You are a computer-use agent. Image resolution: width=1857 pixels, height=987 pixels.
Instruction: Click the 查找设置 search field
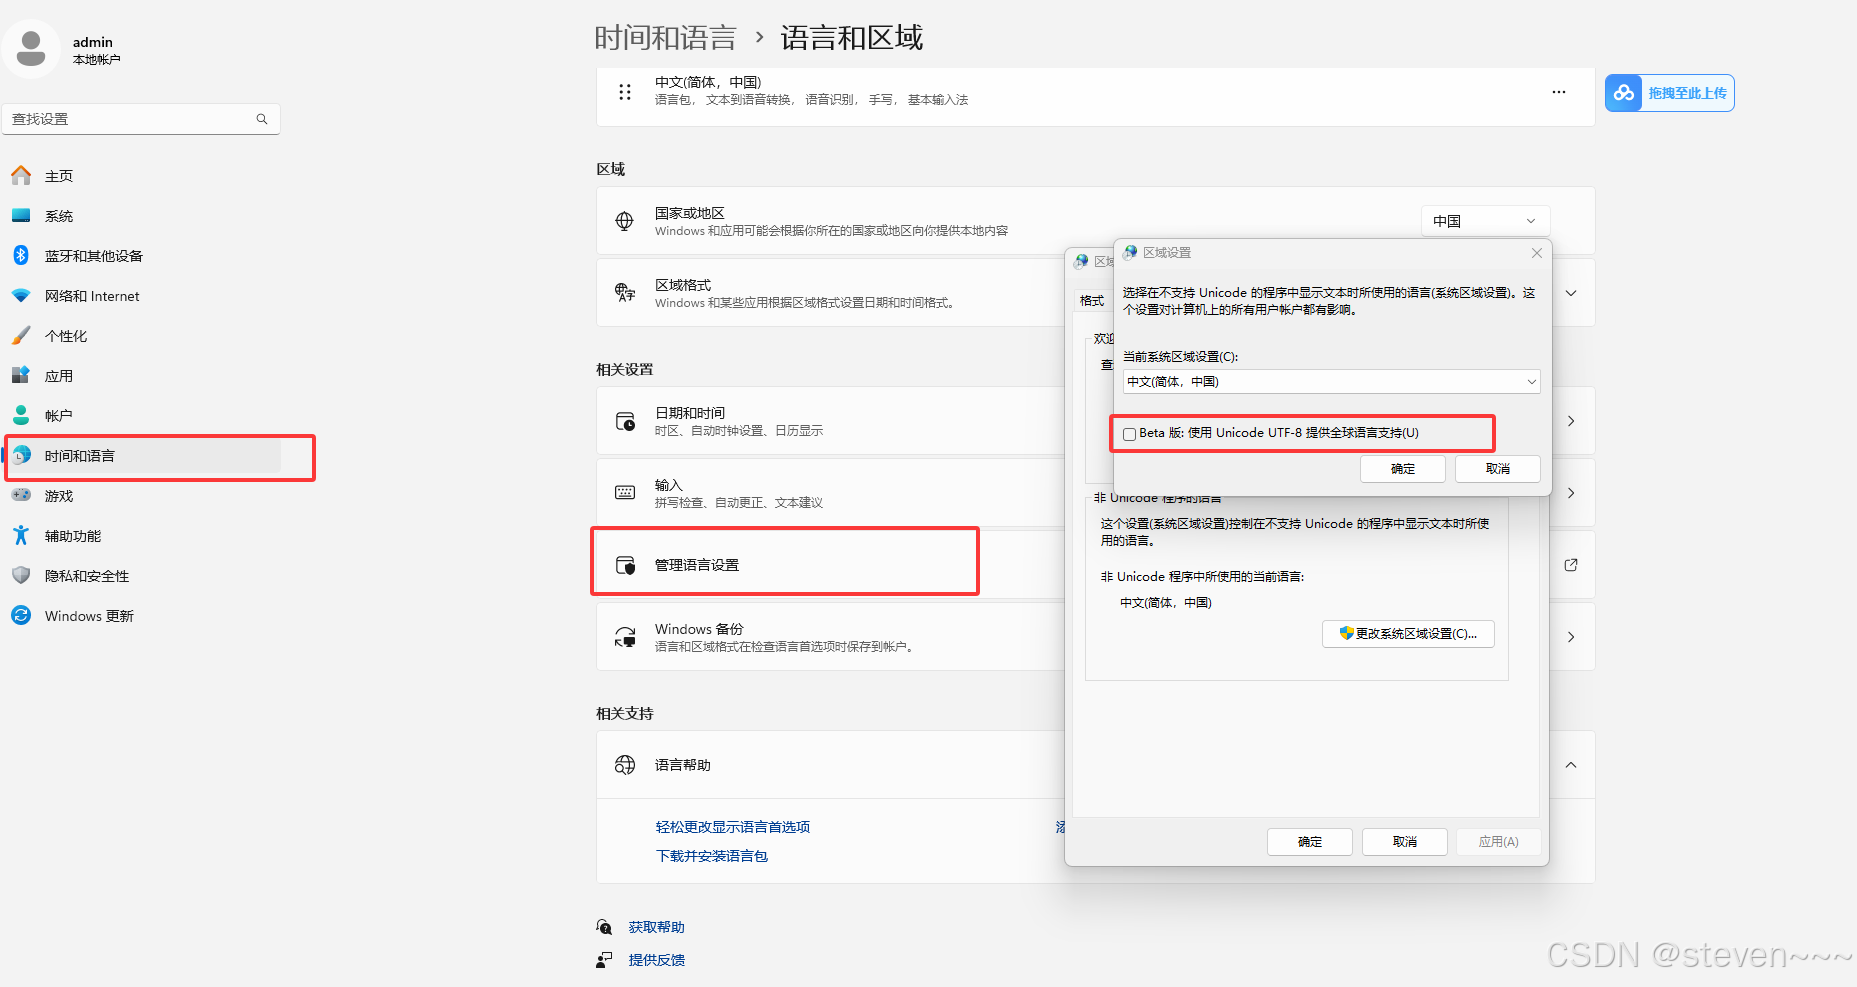[x=141, y=119]
